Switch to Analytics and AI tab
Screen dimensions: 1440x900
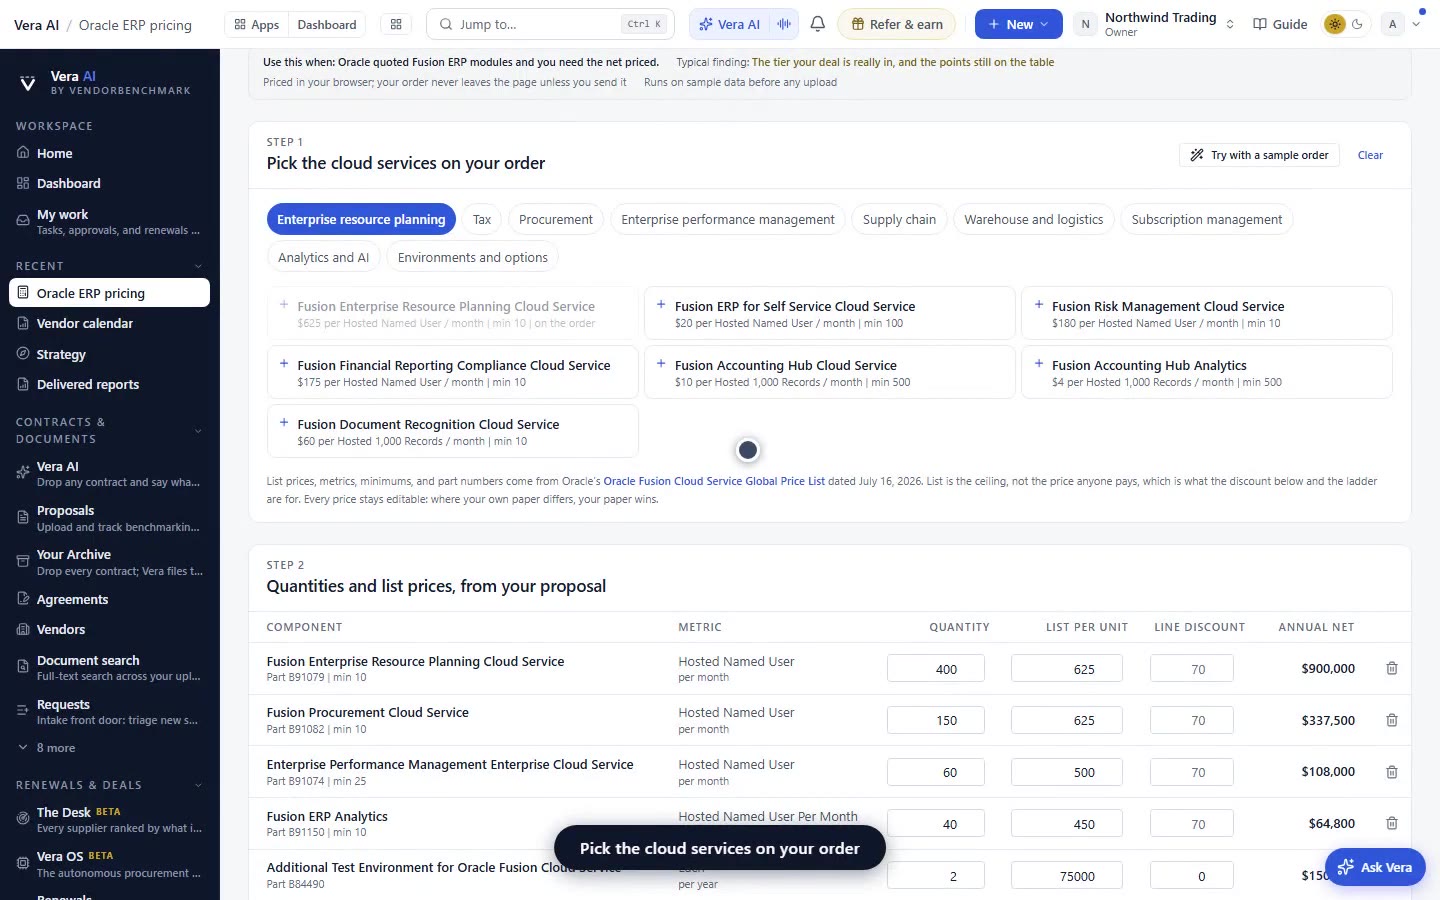(324, 258)
